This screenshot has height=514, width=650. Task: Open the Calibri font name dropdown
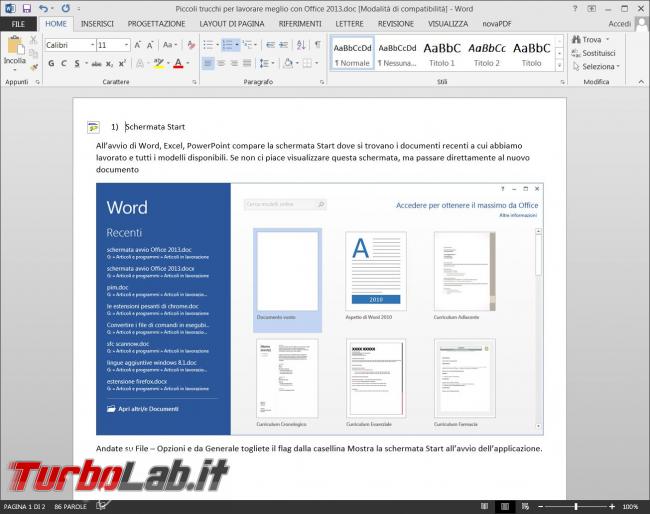click(92, 45)
